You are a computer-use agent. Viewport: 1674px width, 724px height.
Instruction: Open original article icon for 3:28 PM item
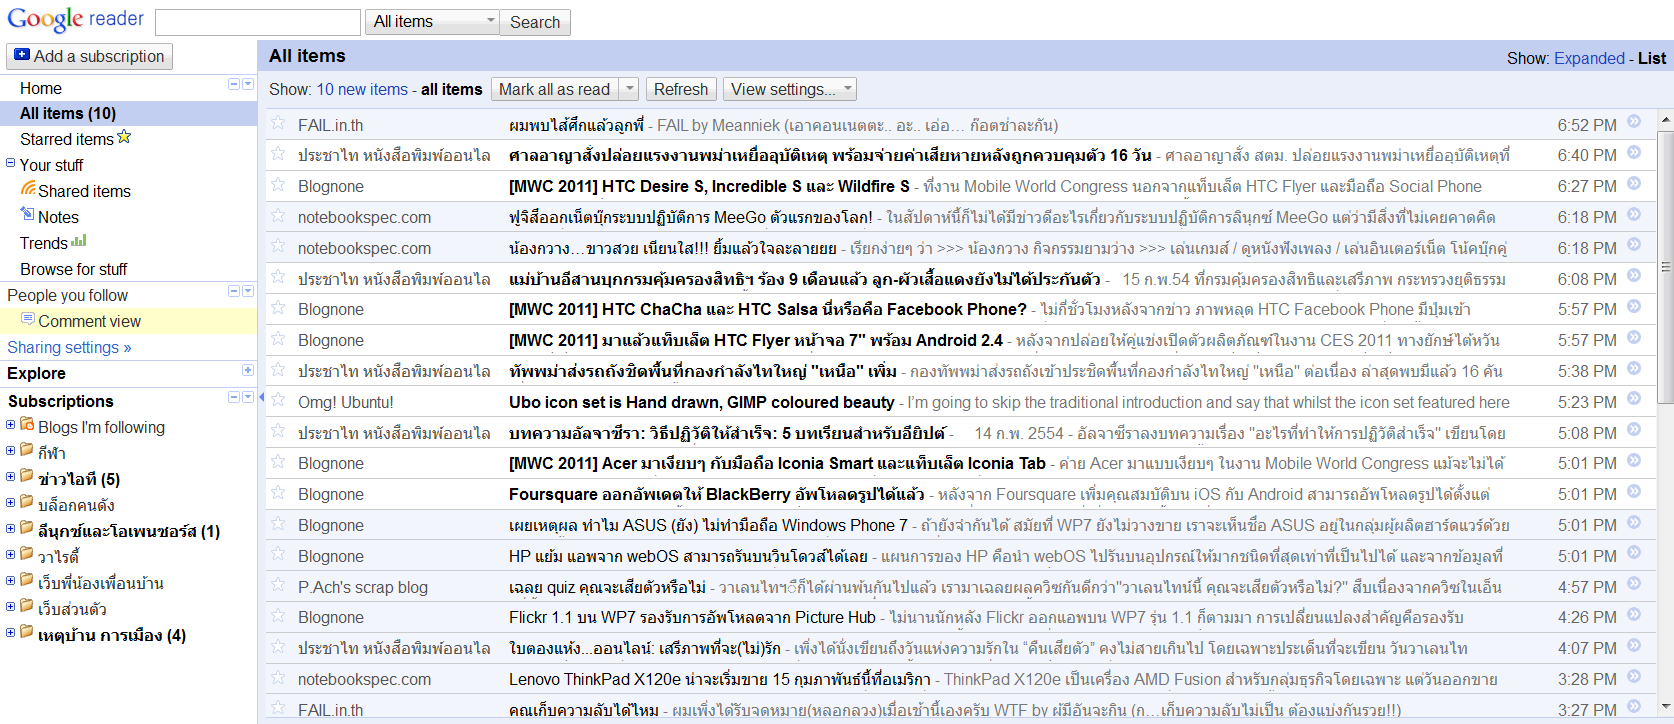pos(1634,676)
